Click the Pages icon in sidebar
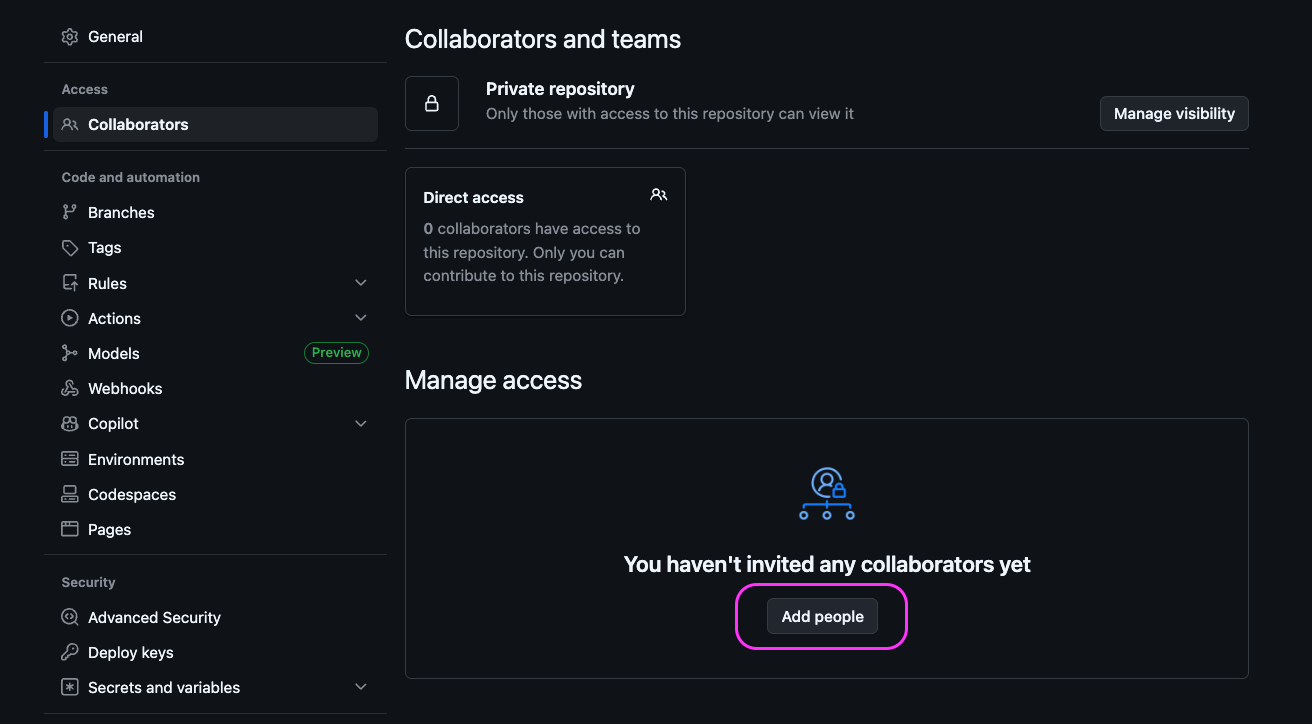The height and width of the screenshot is (724, 1312). coord(69,529)
